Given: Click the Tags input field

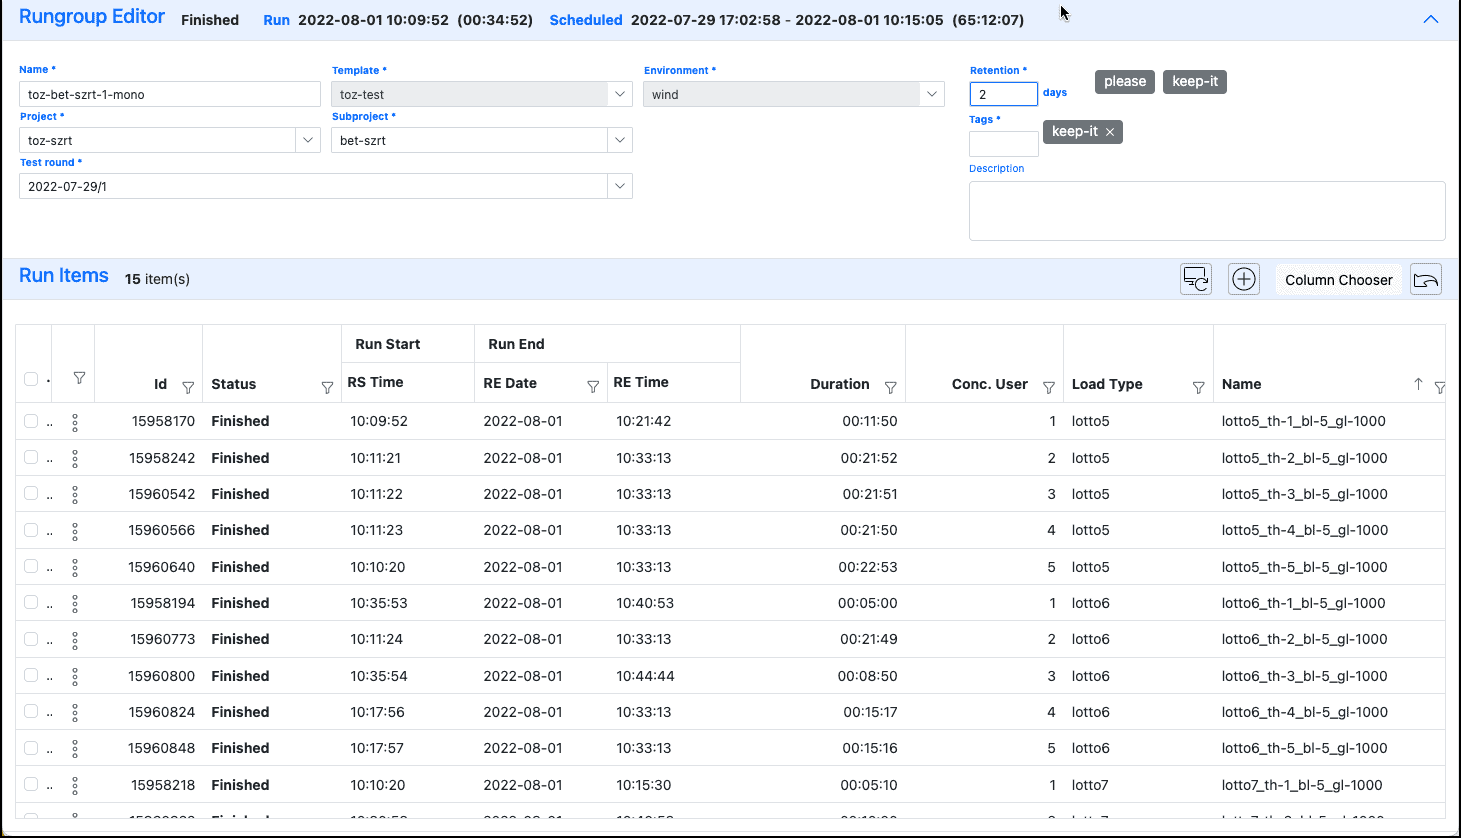Looking at the screenshot, I should coord(1004,144).
